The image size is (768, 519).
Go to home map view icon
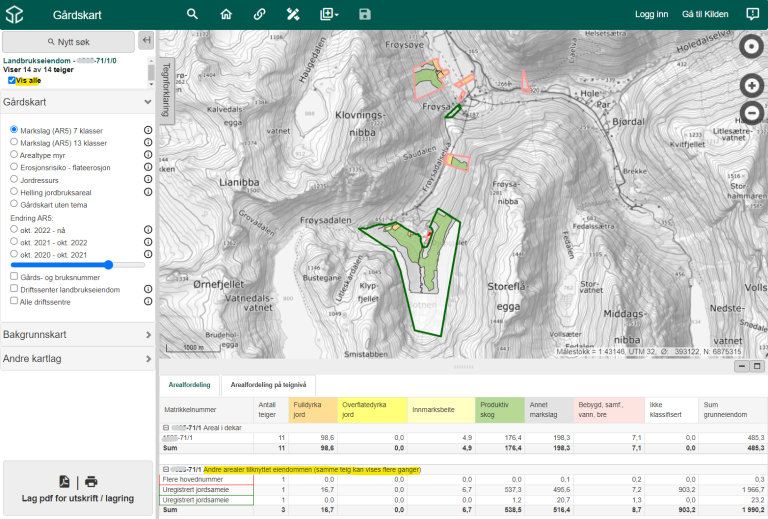(226, 14)
